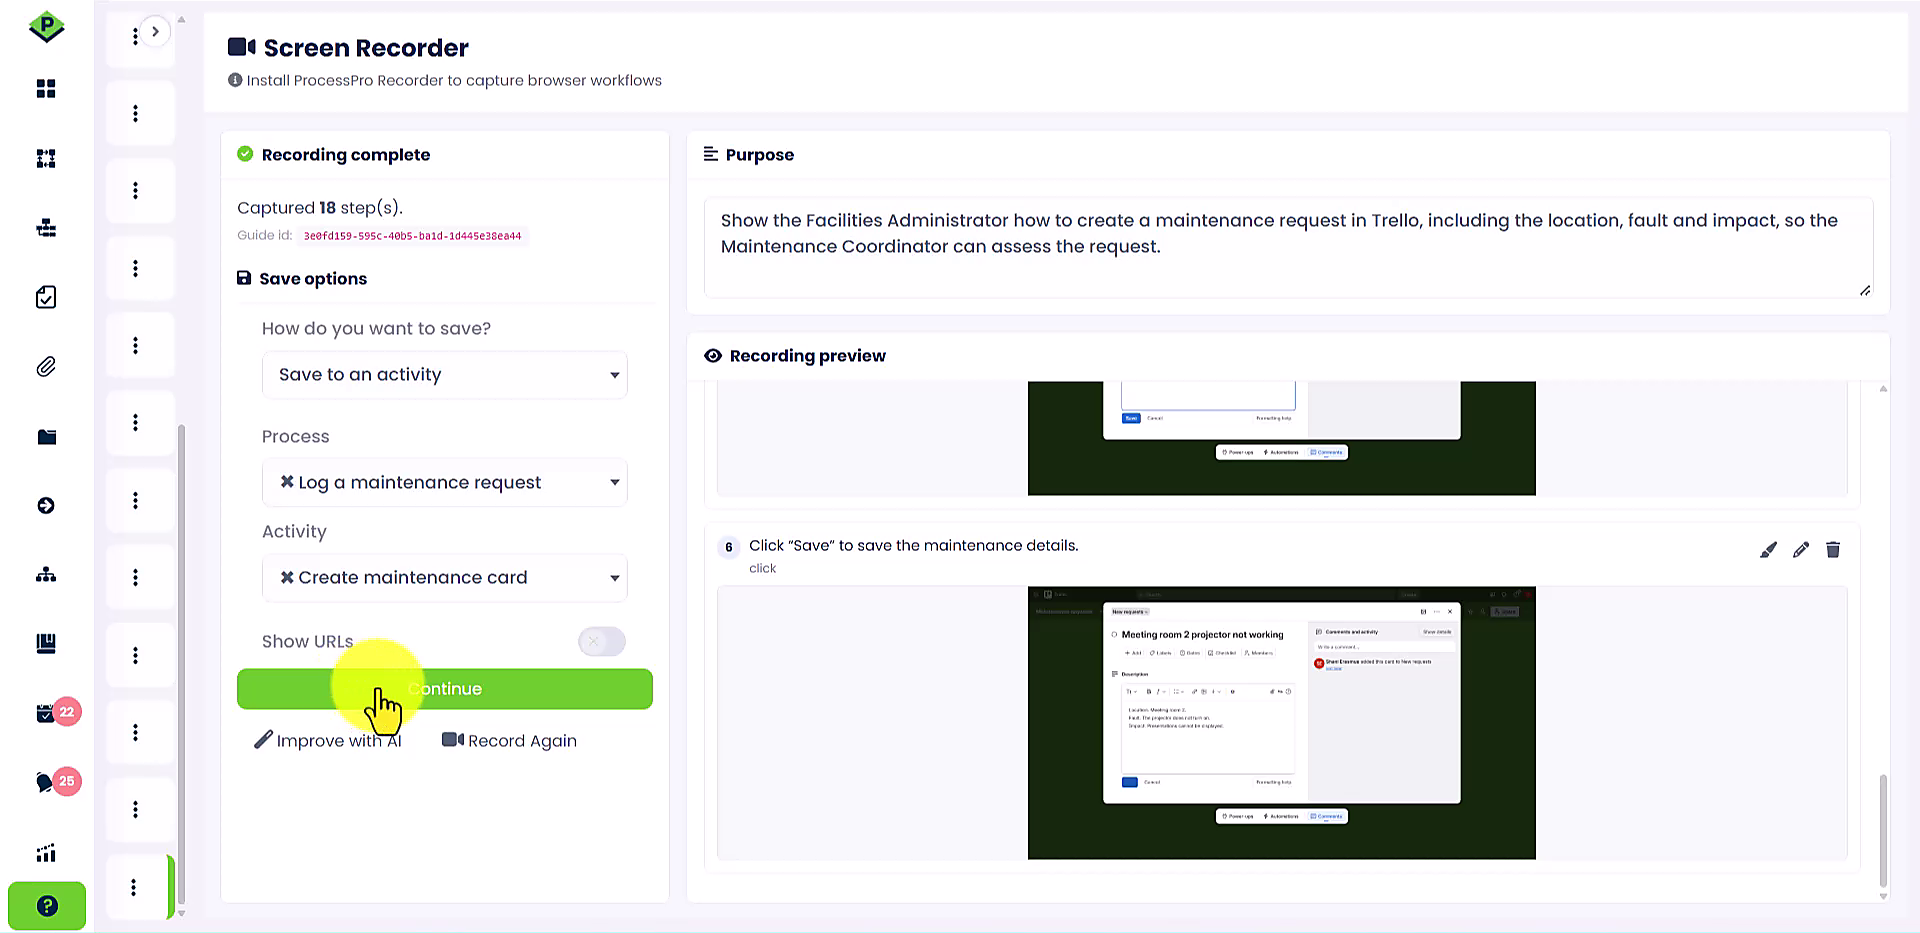Click Record Again

(x=509, y=741)
